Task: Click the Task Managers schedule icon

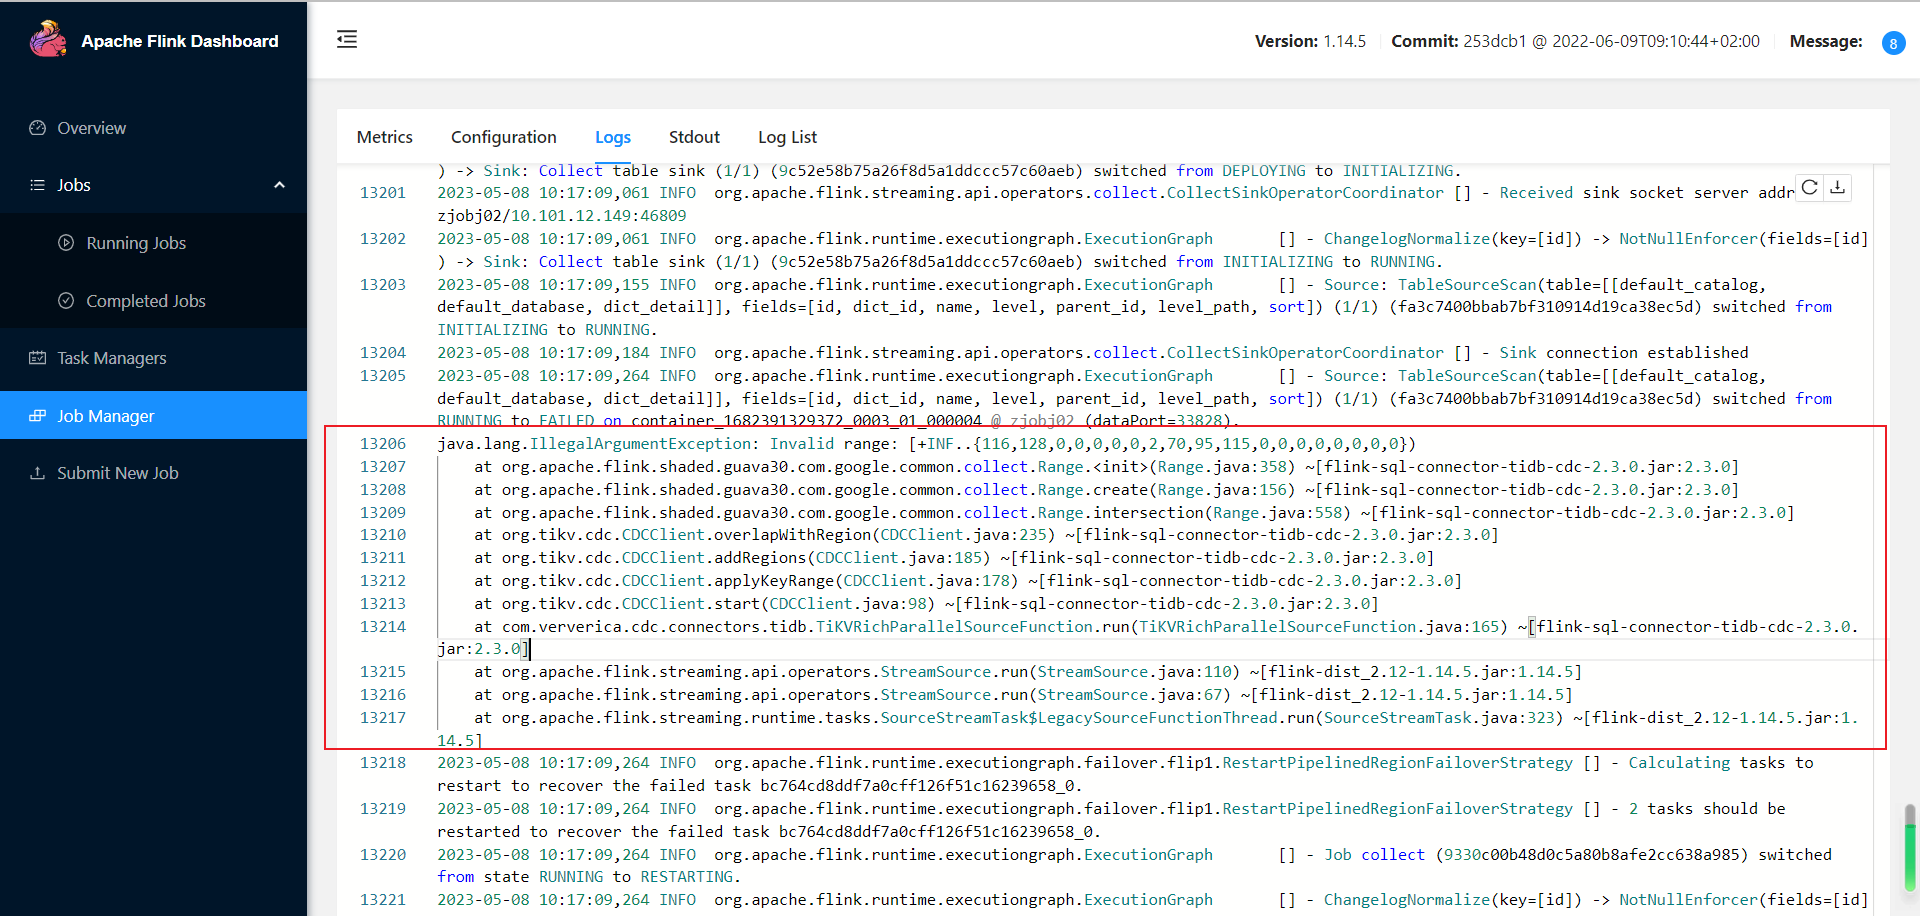Action: [x=38, y=358]
